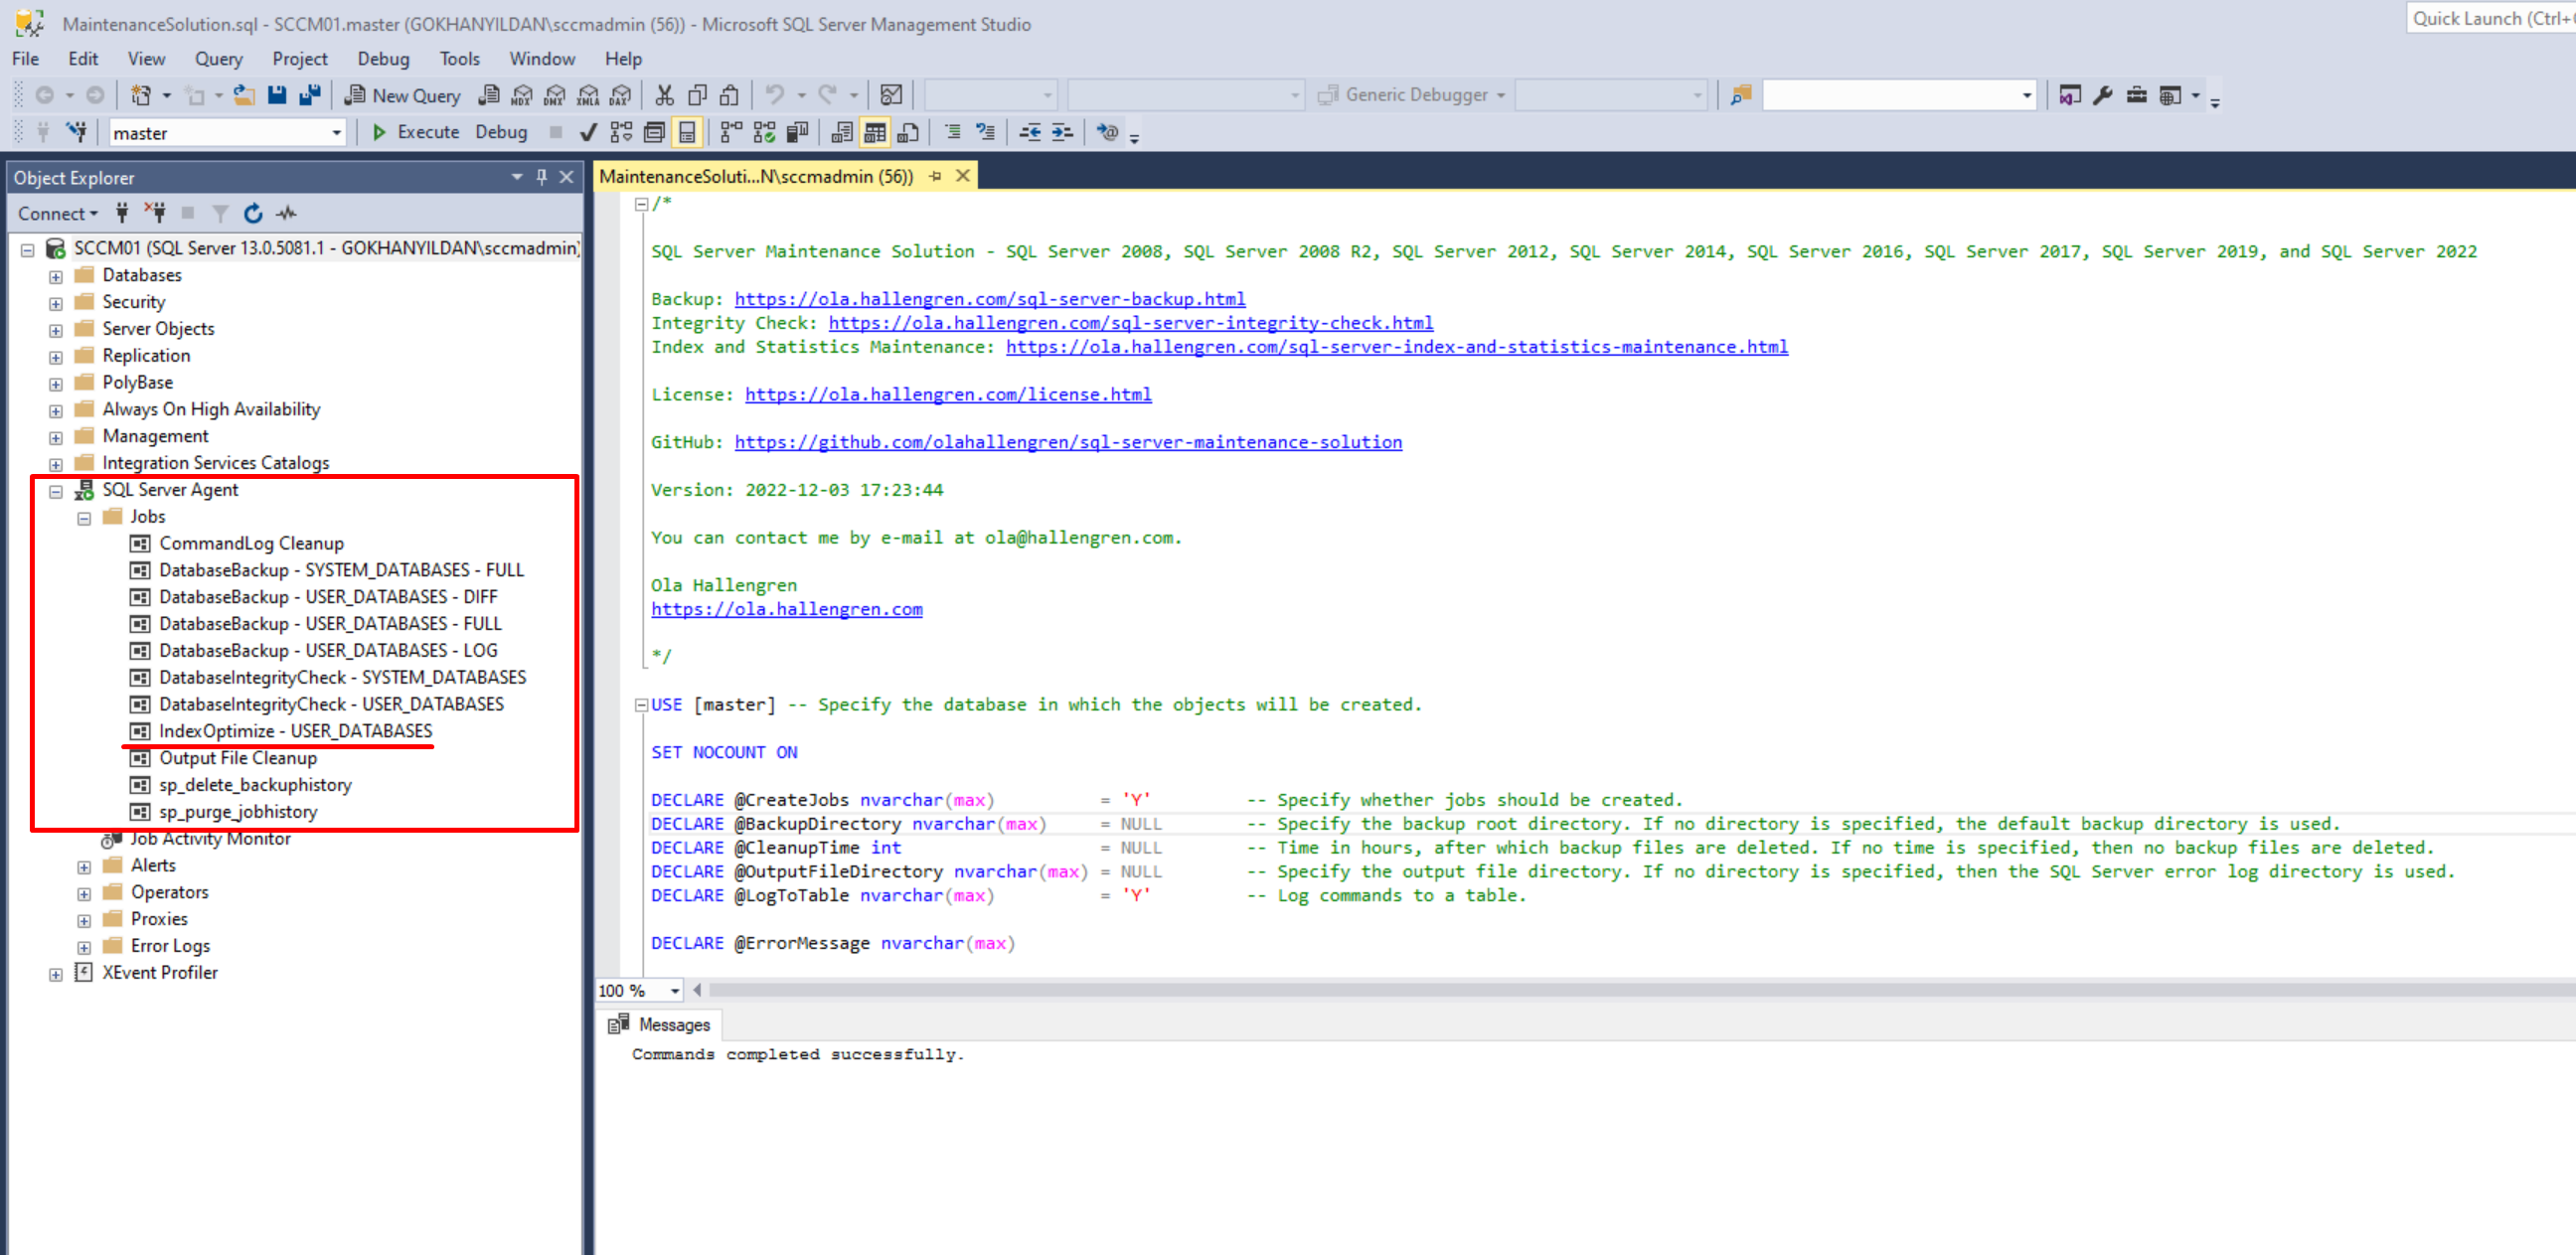Toggle Include Actual Execution Plan

coord(731,132)
